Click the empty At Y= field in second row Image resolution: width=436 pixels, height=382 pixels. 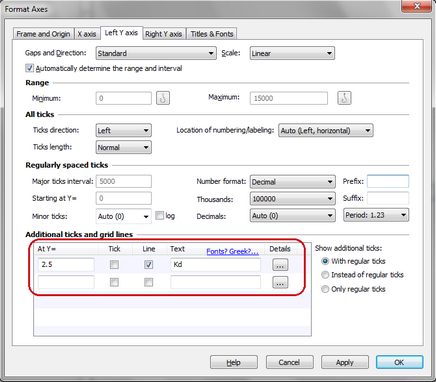click(x=66, y=282)
